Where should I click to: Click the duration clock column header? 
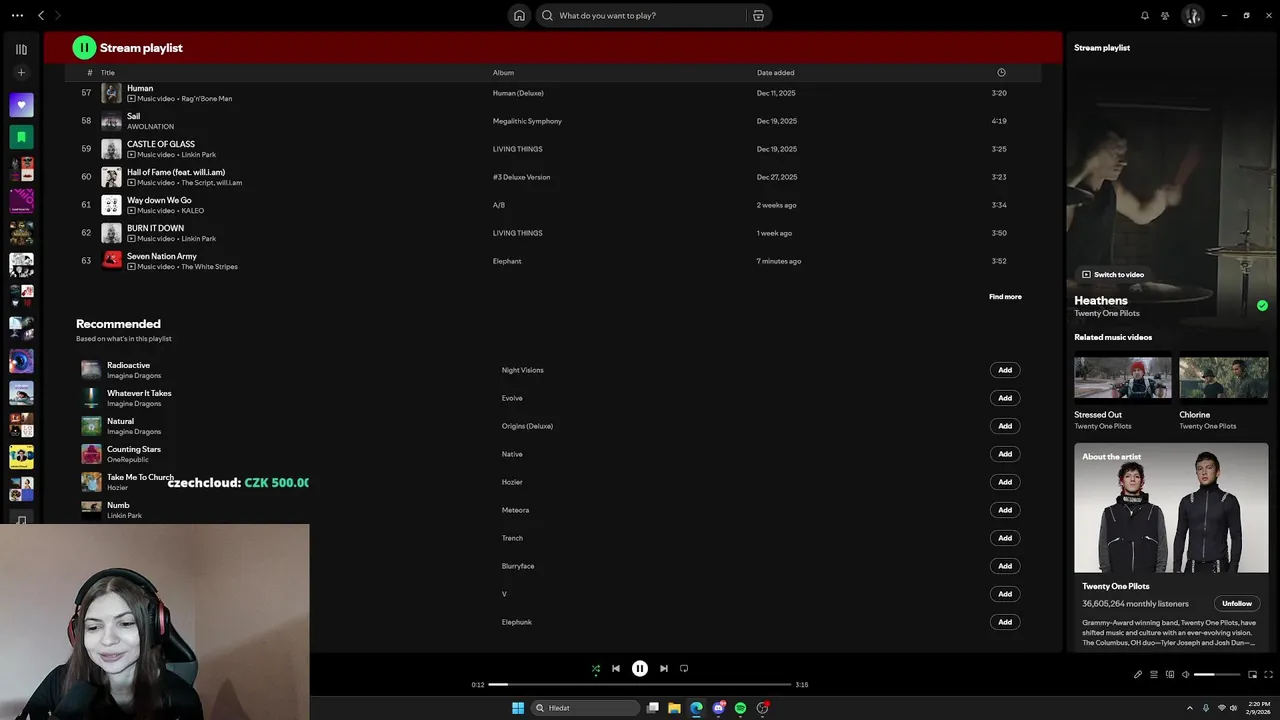[x=1001, y=72]
